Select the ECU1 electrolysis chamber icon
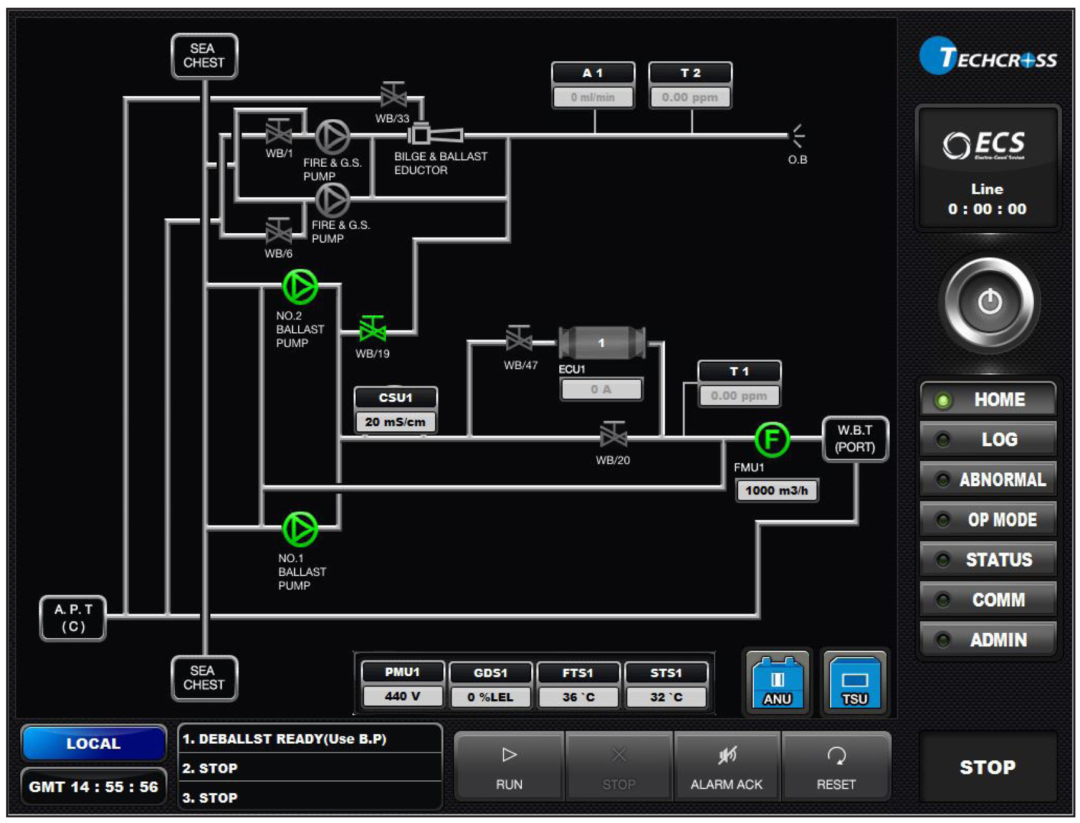Viewport: 1080px width, 823px height. (x=601, y=343)
